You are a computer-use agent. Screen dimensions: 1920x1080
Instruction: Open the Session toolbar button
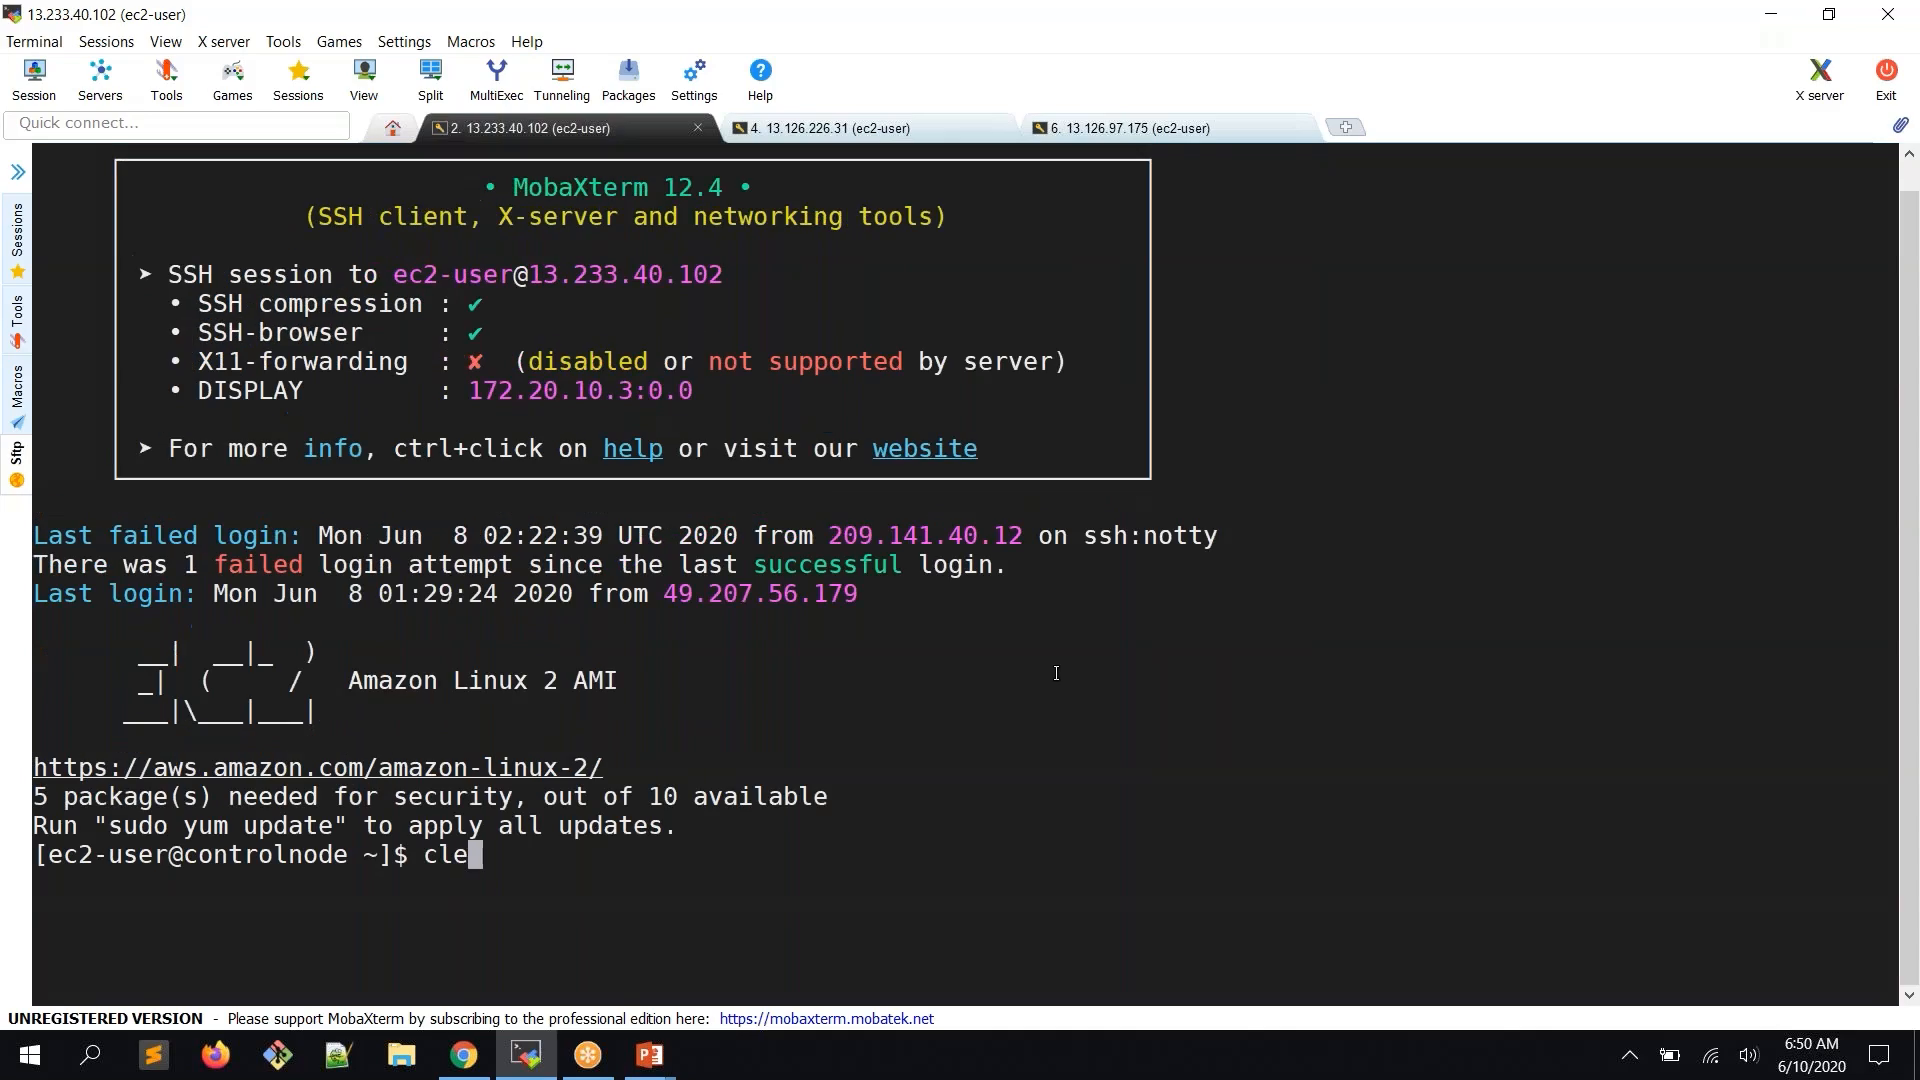34,80
